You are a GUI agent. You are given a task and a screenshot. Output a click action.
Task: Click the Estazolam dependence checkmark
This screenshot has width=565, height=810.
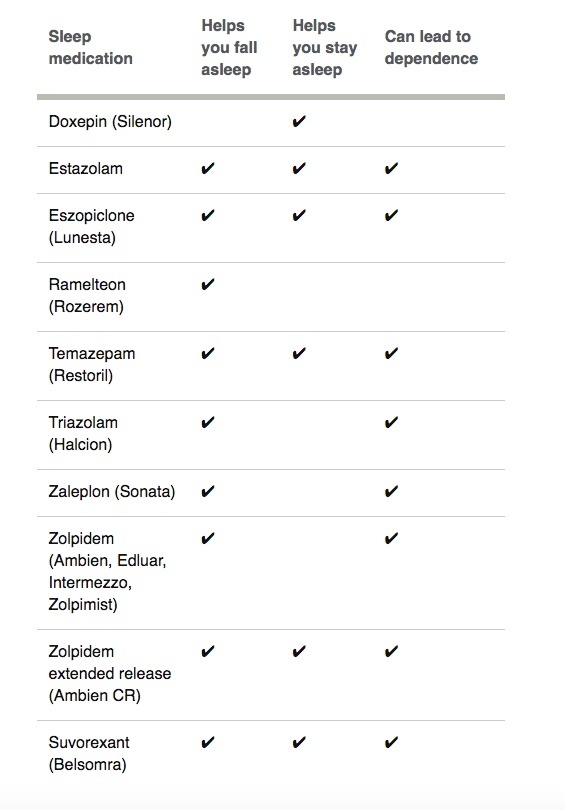(x=391, y=168)
